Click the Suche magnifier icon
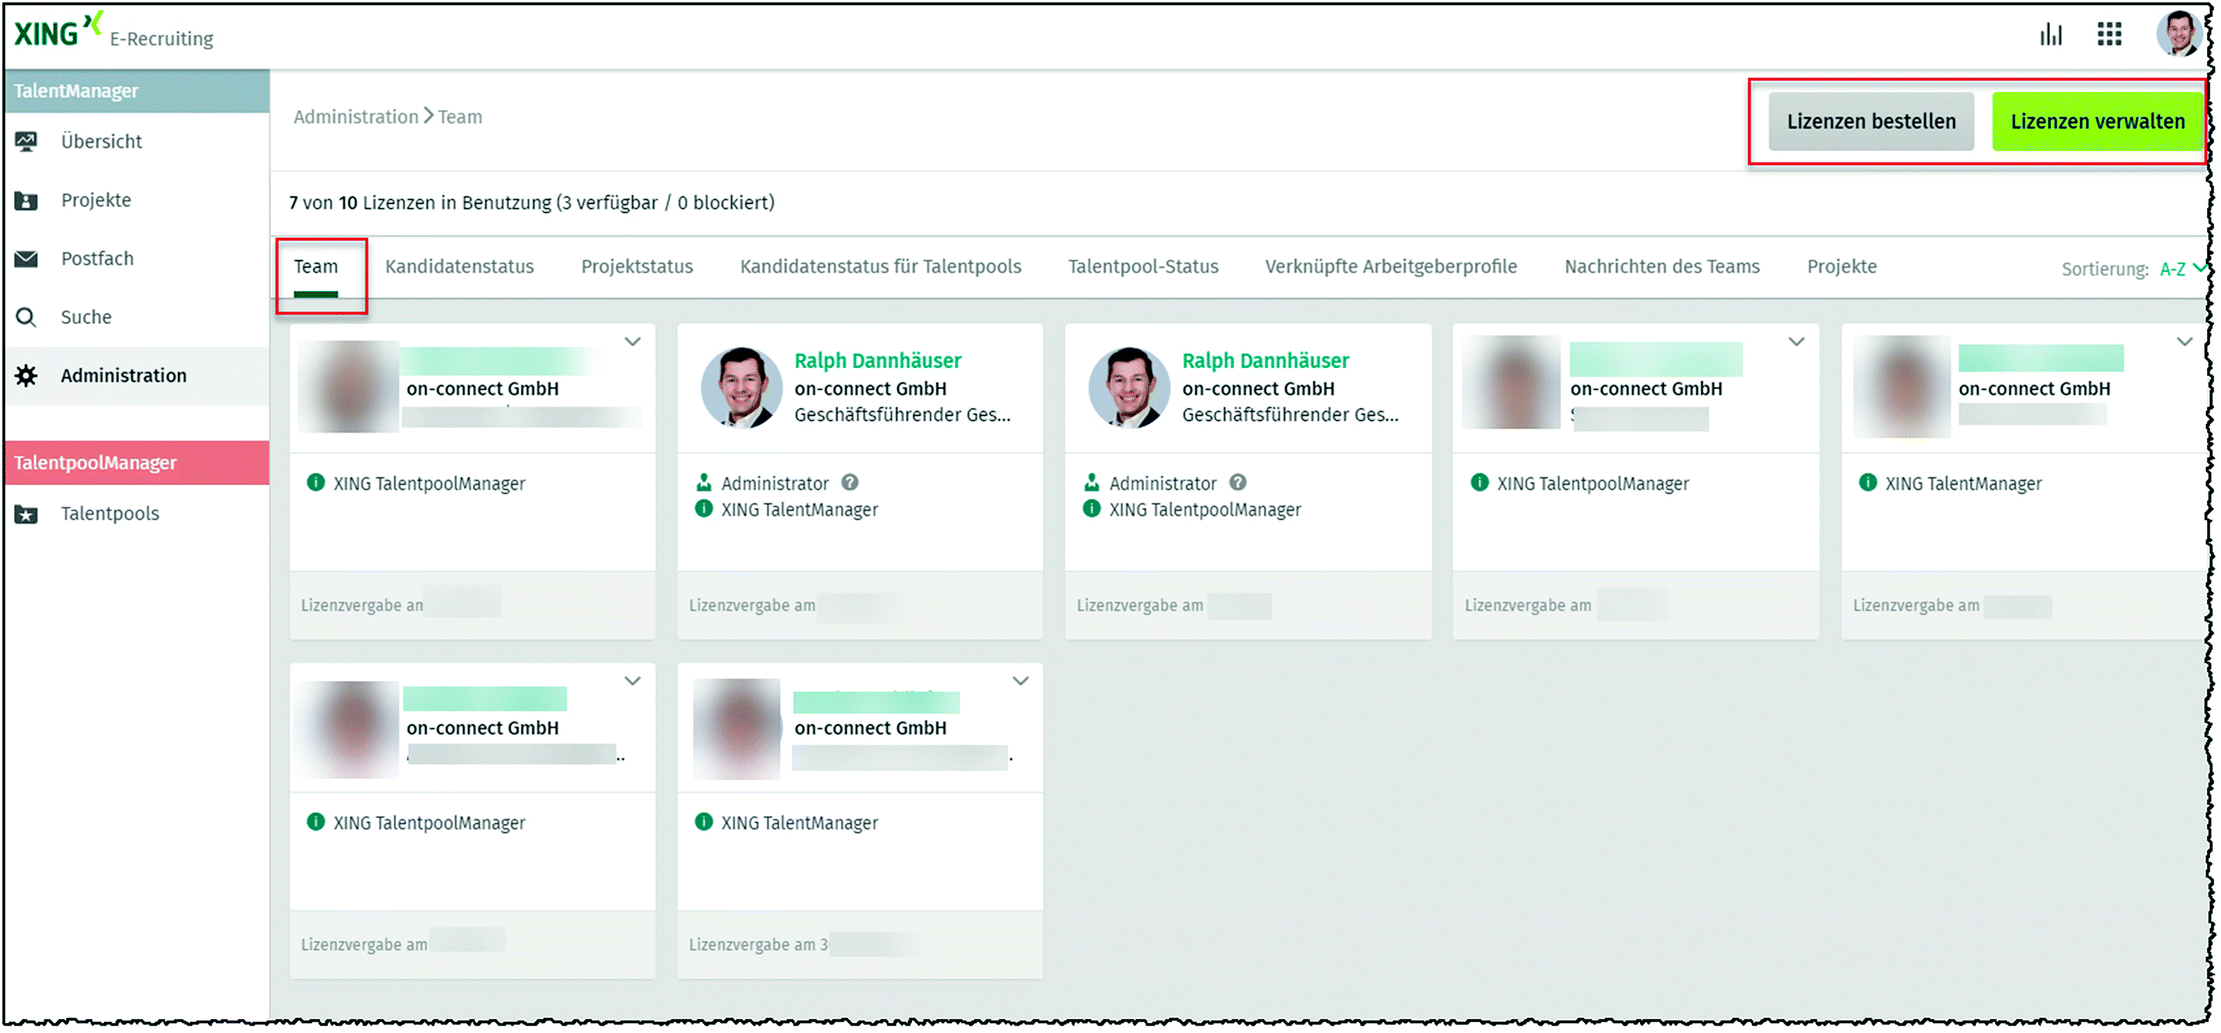2221x1033 pixels. pyautogui.click(x=27, y=318)
